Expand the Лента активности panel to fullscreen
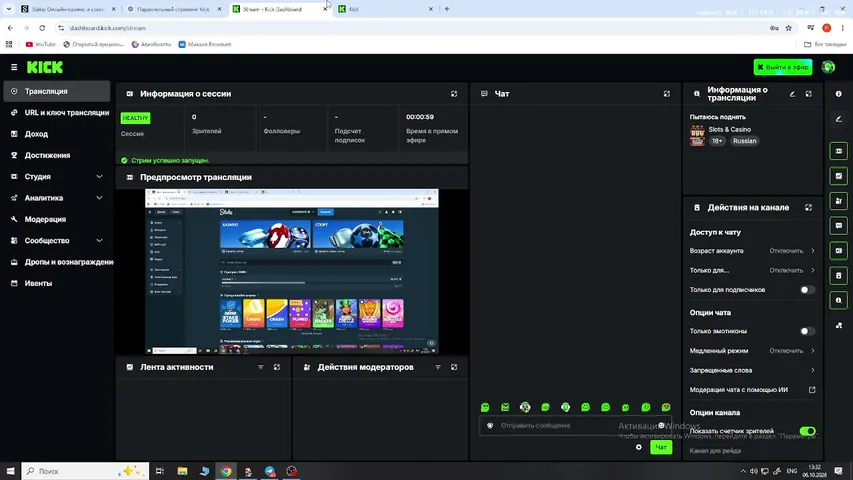Screen dimensions: 853x480 pos(277,367)
